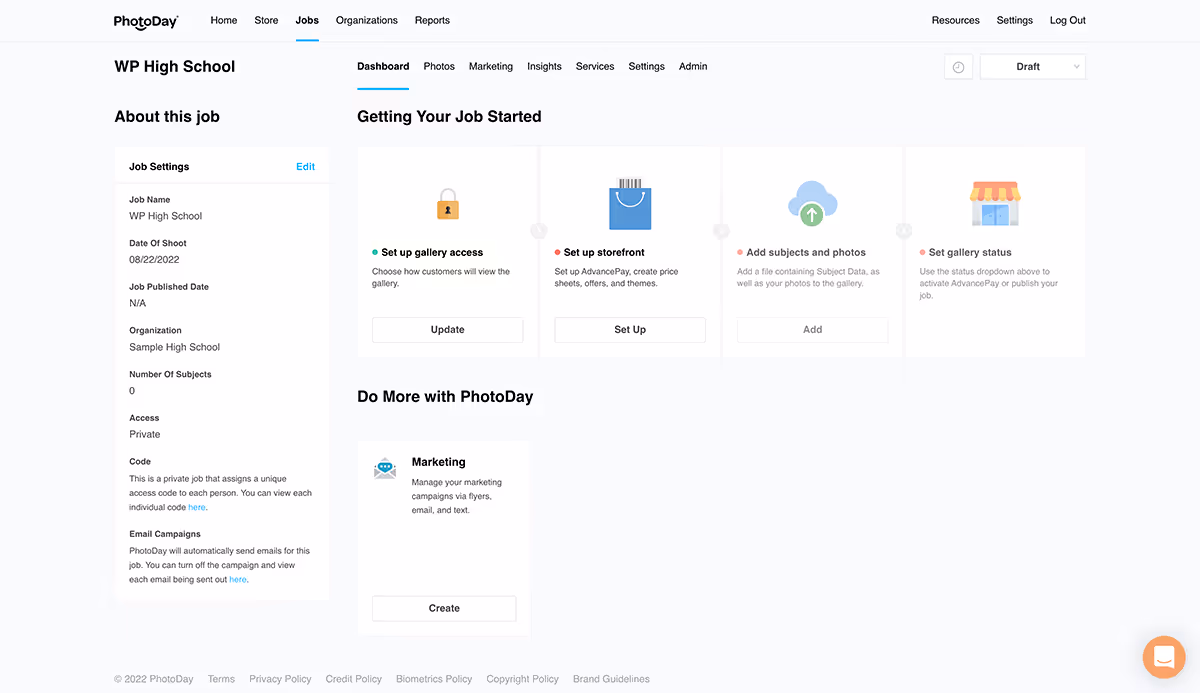This screenshot has width=1200, height=693.
Task: Click the gallery access padlock icon
Action: point(448,204)
